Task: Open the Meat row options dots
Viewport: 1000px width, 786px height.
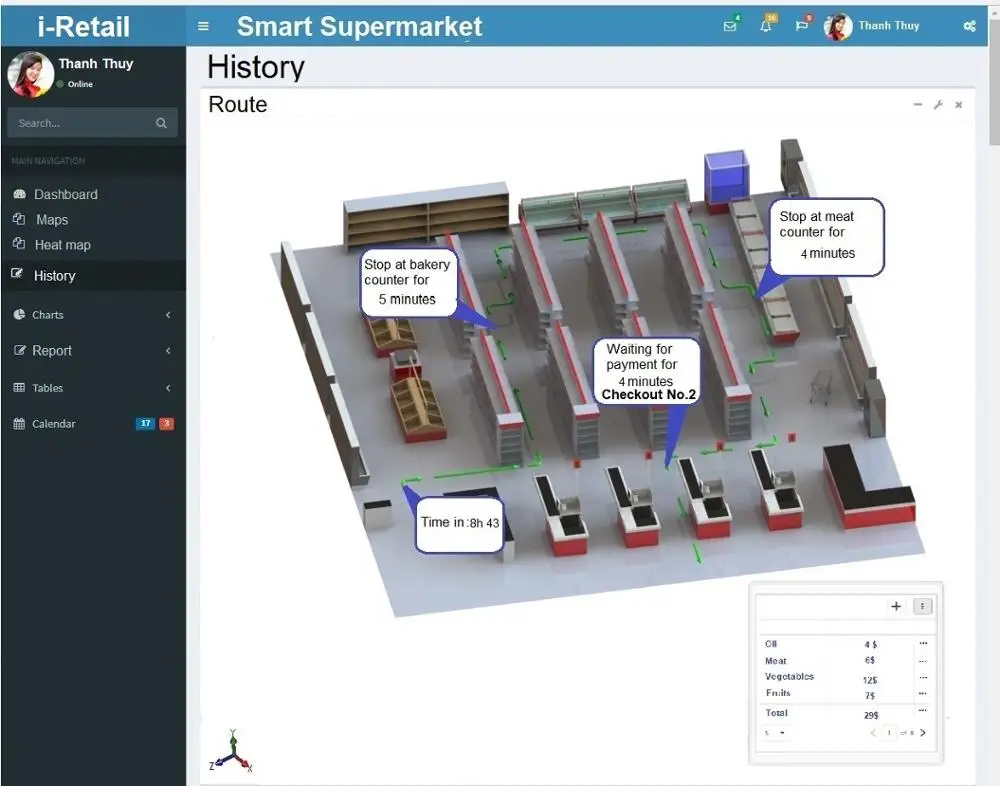Action: point(923,661)
